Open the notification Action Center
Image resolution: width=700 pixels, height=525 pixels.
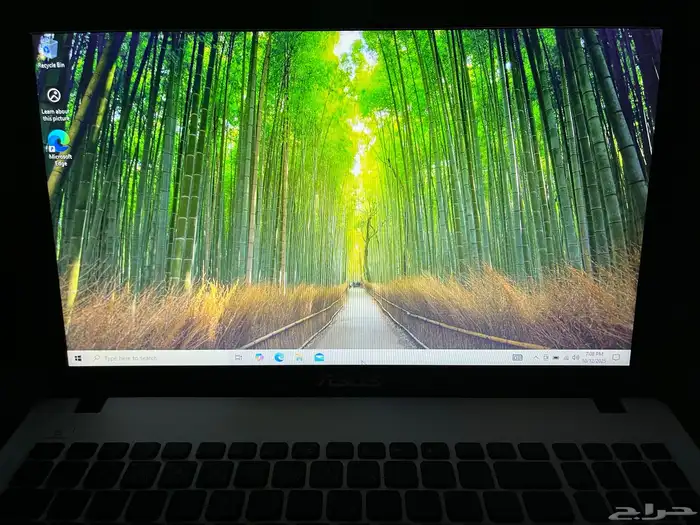tap(617, 358)
